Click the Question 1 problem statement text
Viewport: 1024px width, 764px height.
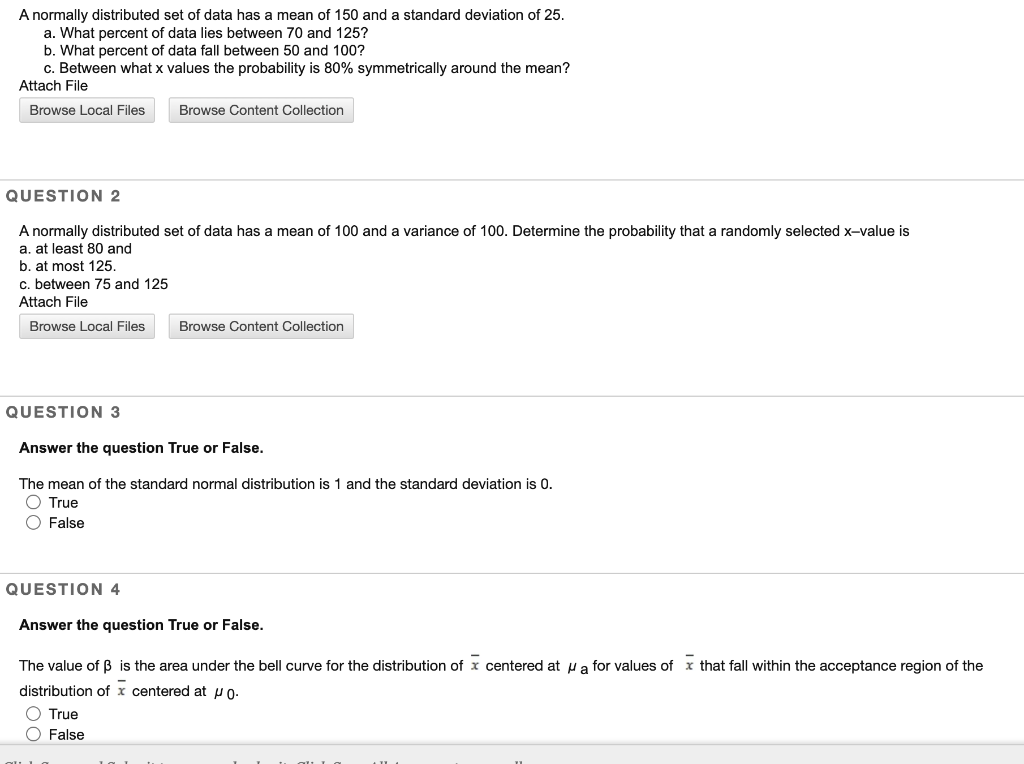(292, 15)
